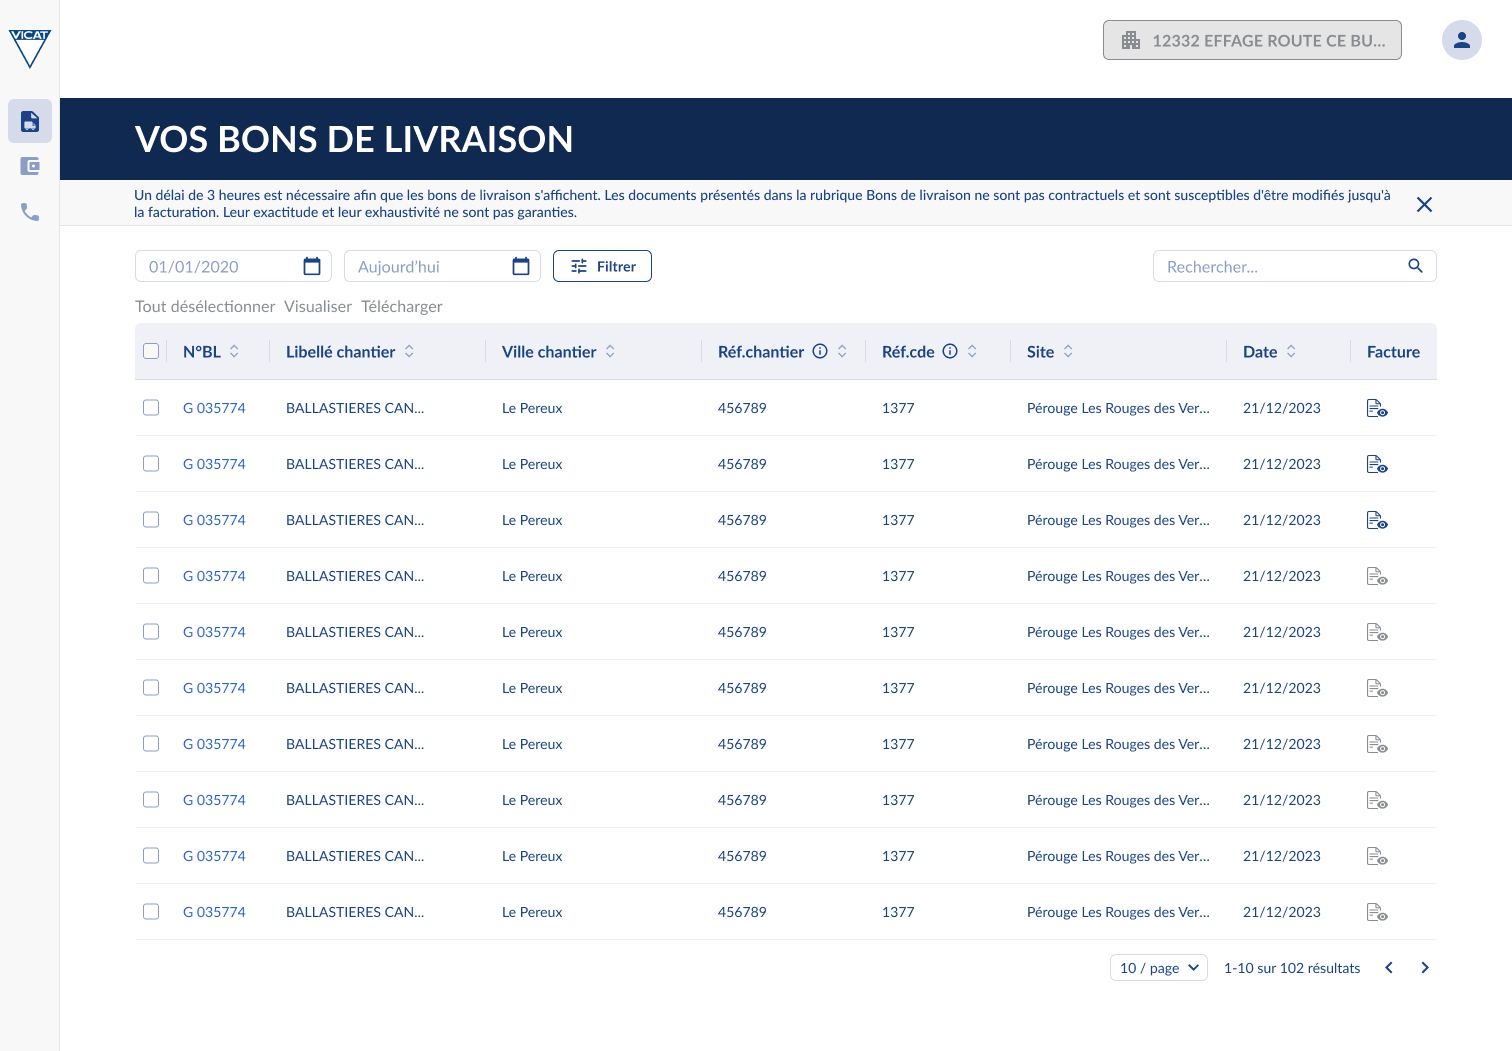
Task: Sort table by Date column
Action: point(1291,351)
